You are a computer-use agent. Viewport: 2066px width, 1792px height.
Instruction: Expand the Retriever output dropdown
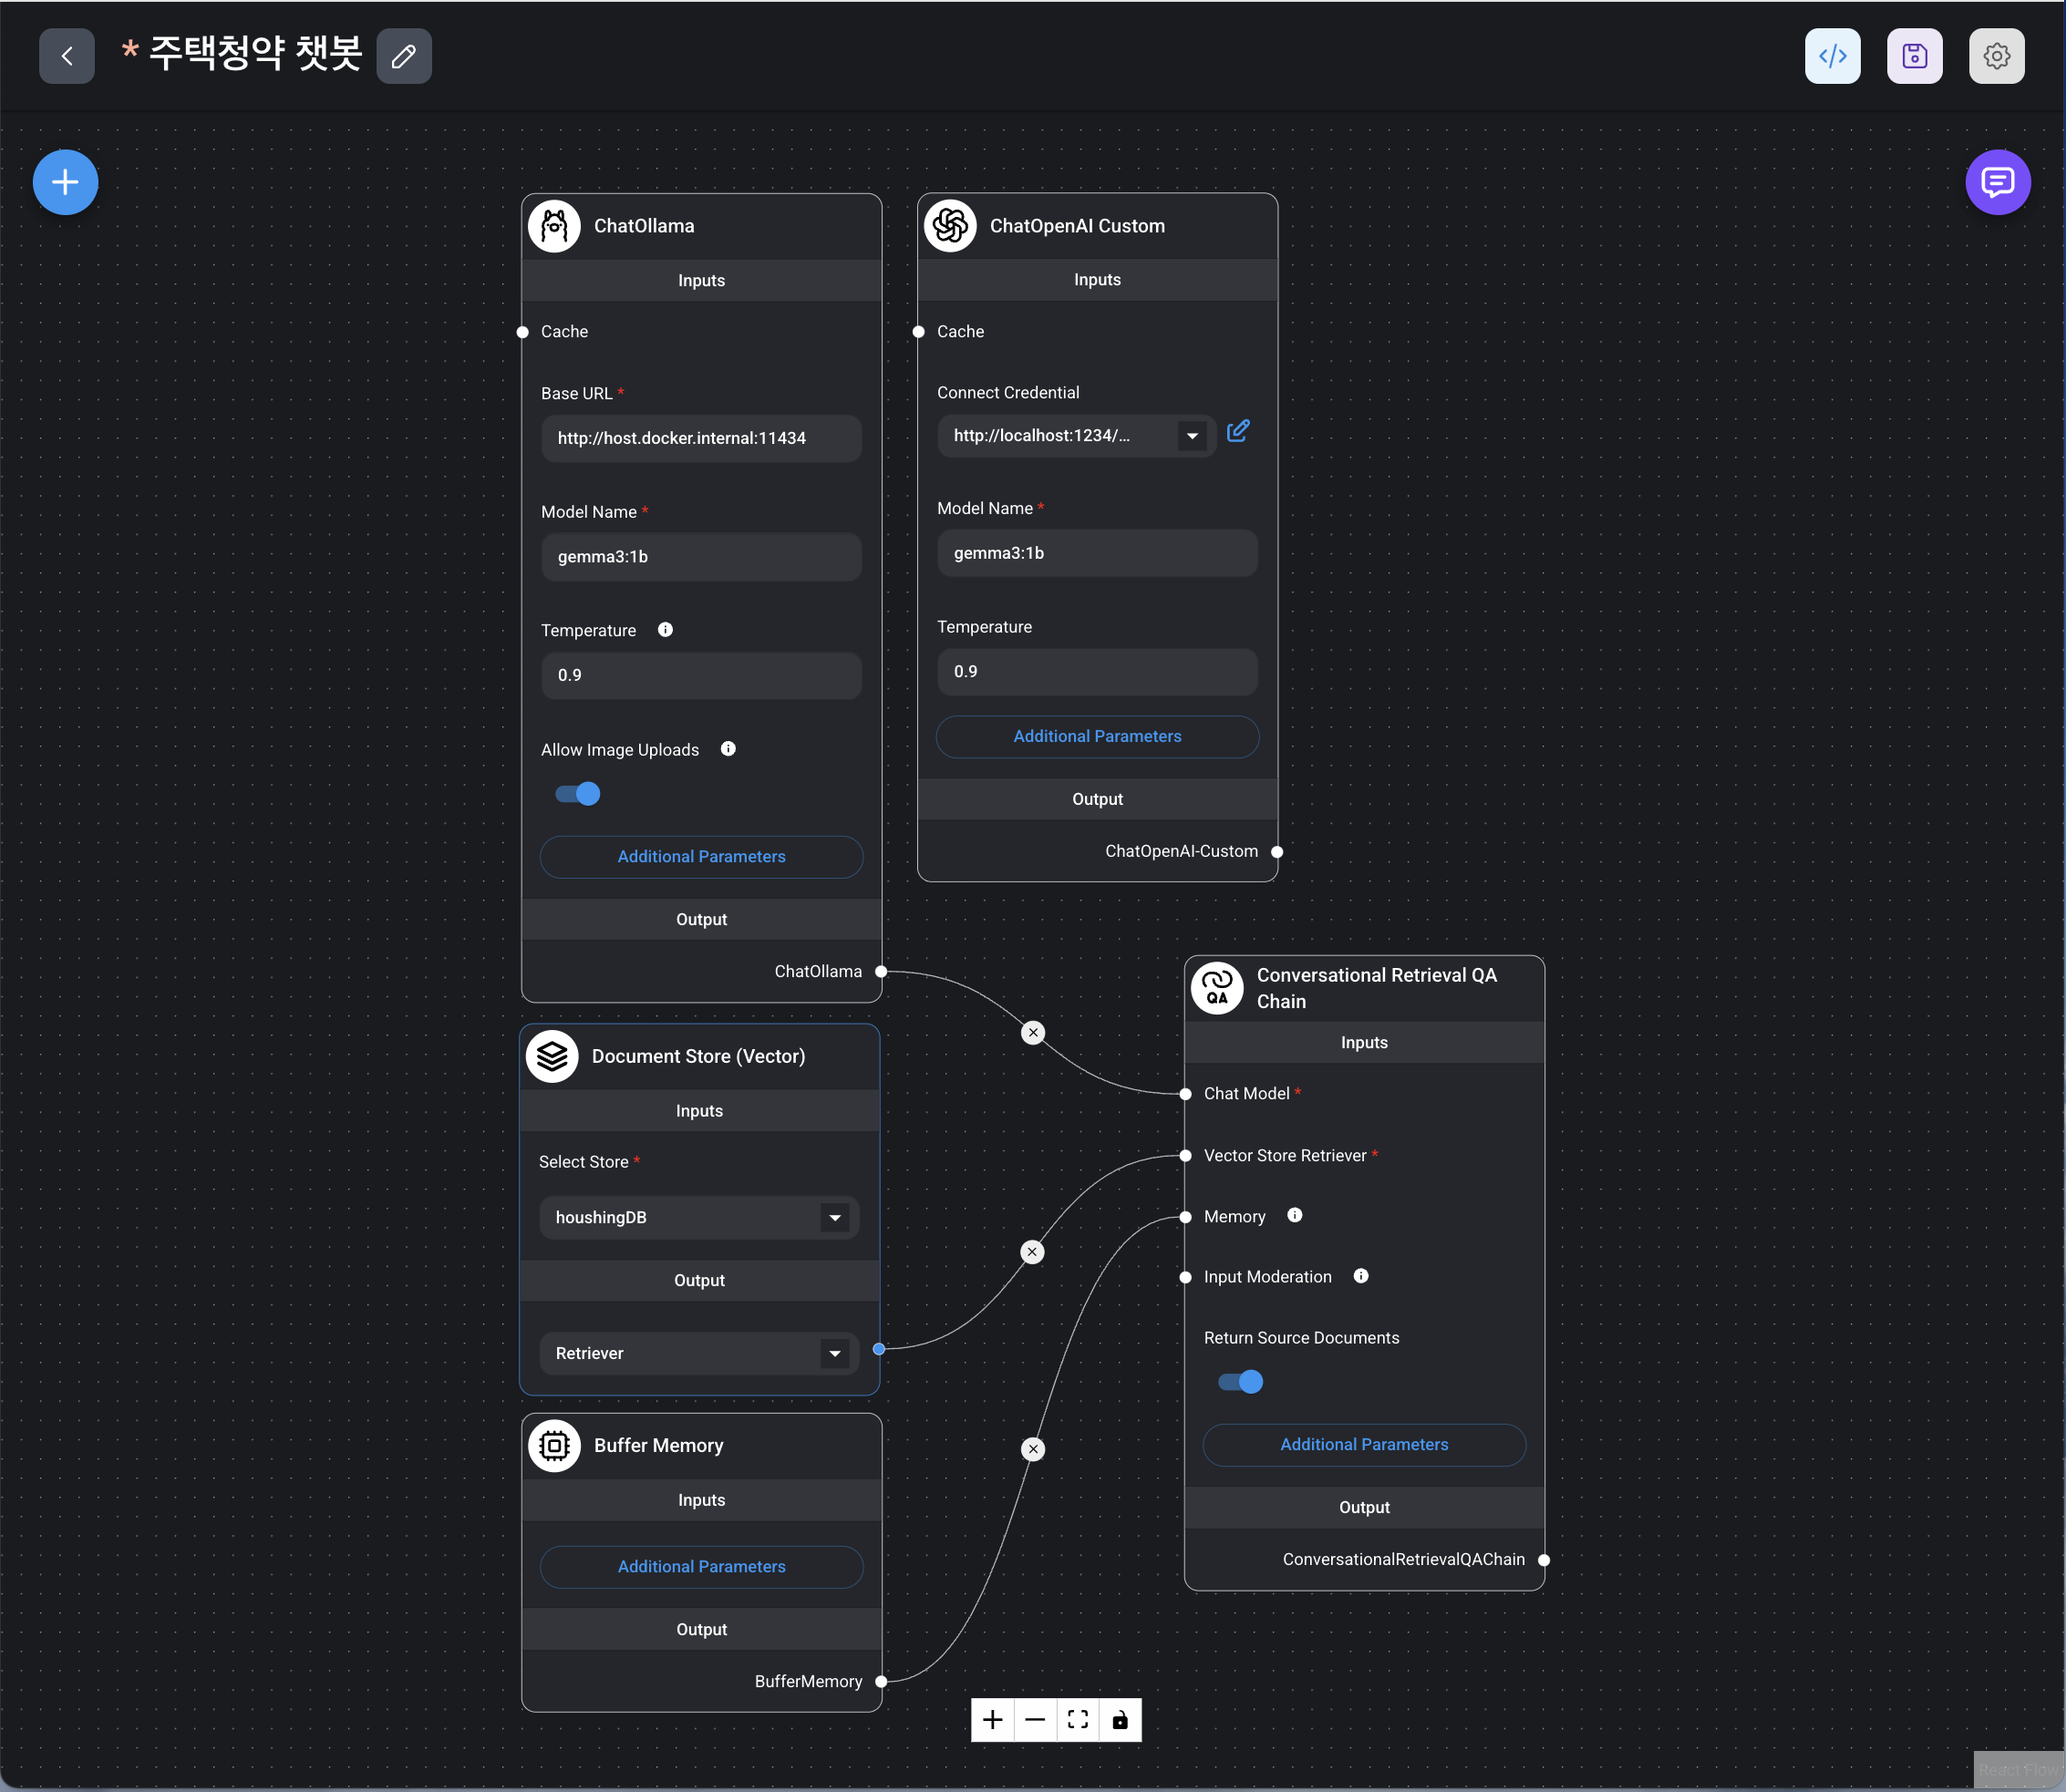click(x=834, y=1354)
